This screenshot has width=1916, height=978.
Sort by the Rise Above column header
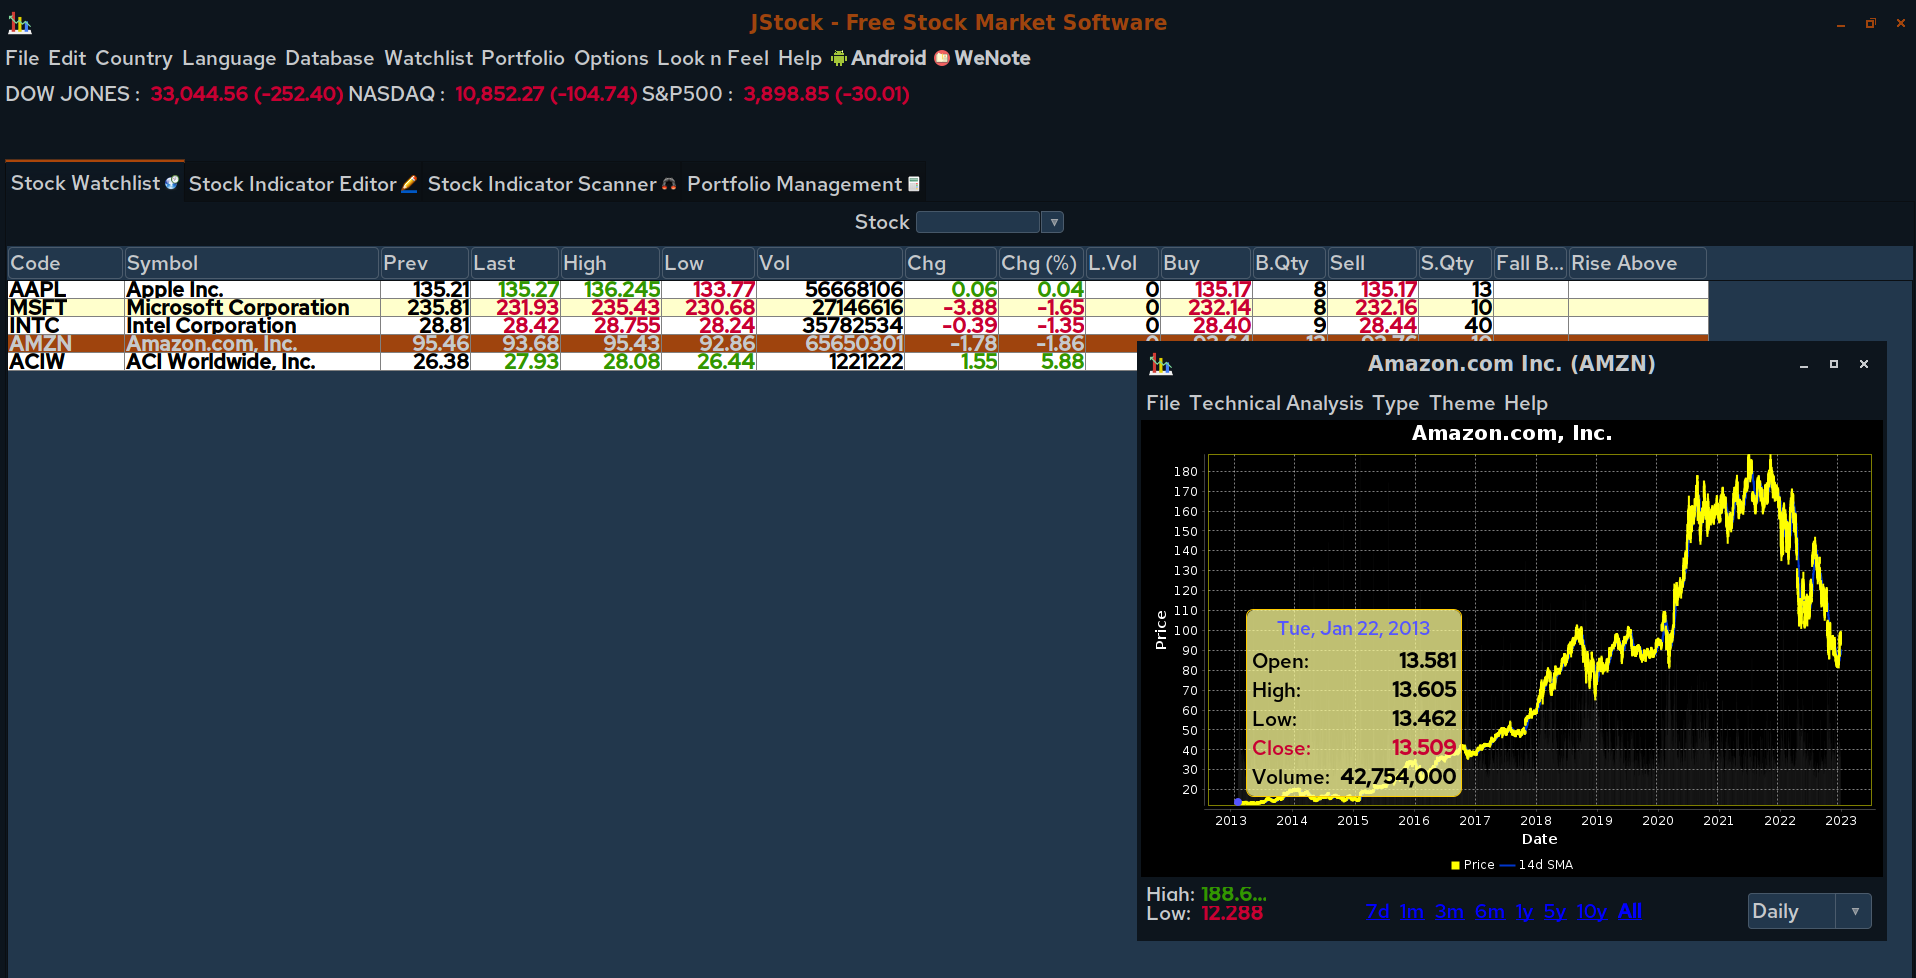click(1637, 263)
